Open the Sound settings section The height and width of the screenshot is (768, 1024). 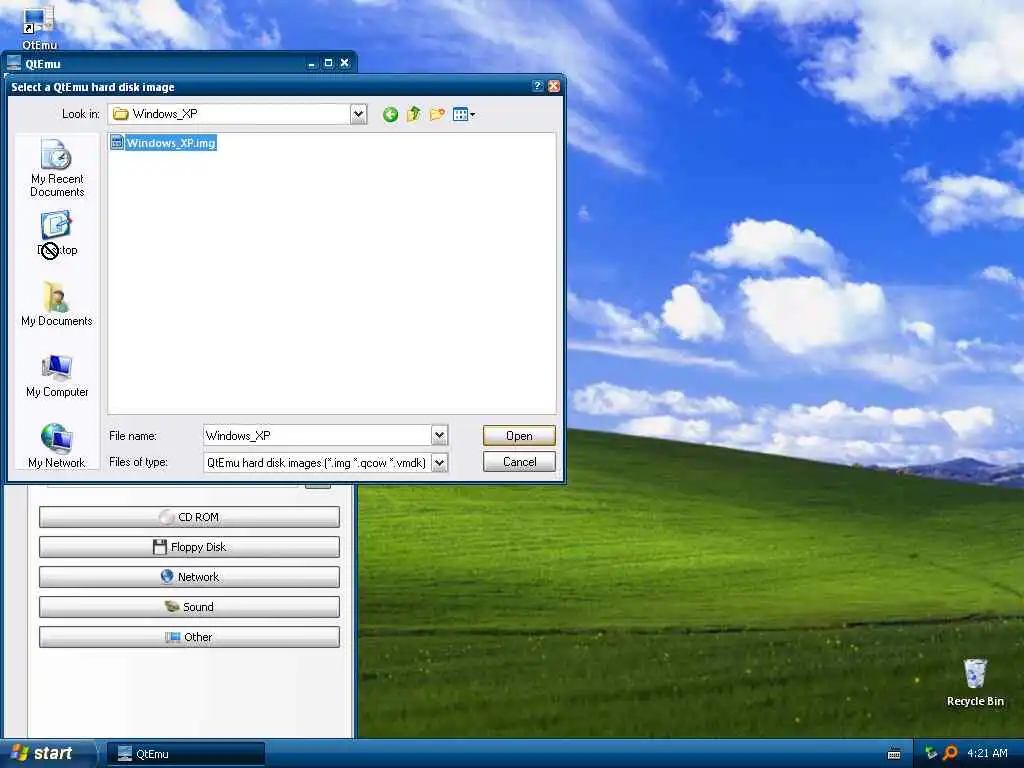click(189, 607)
